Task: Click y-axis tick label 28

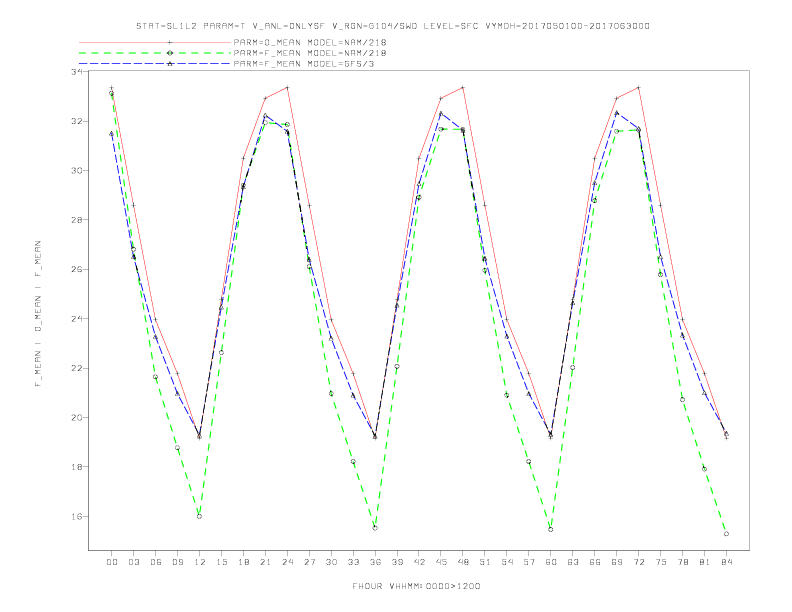Action: (77, 220)
